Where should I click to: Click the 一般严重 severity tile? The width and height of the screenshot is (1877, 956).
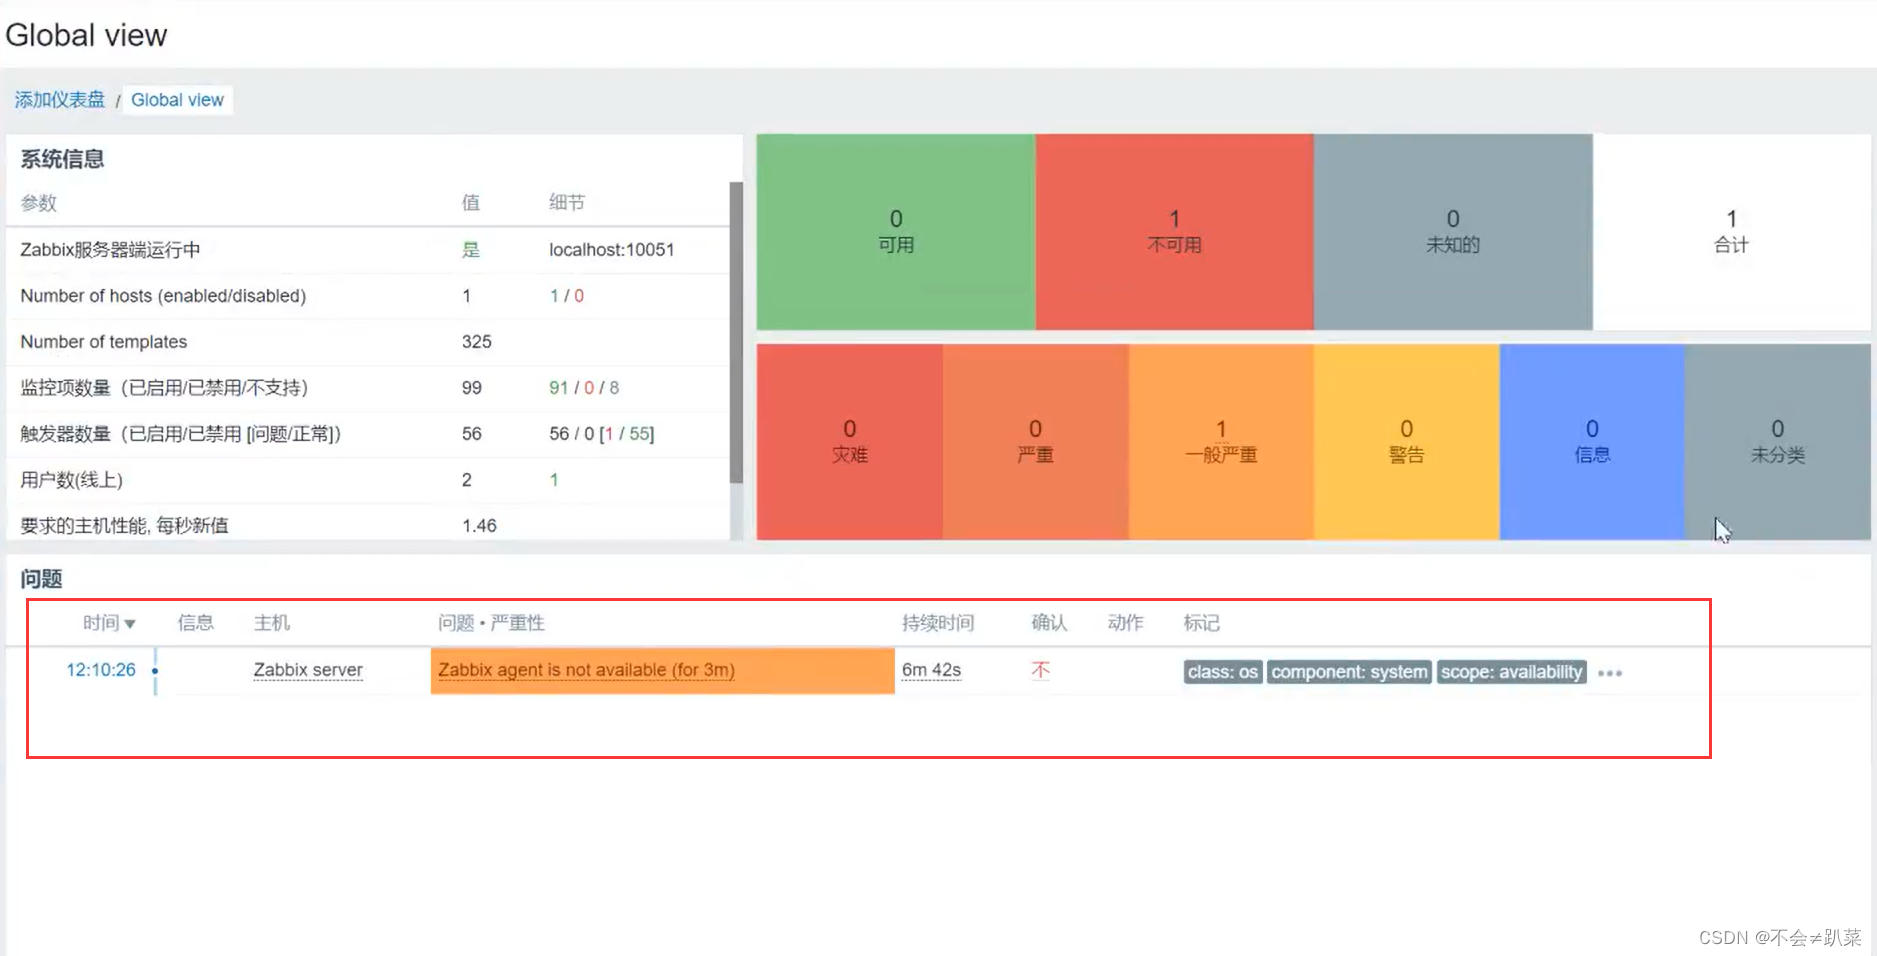point(1221,442)
